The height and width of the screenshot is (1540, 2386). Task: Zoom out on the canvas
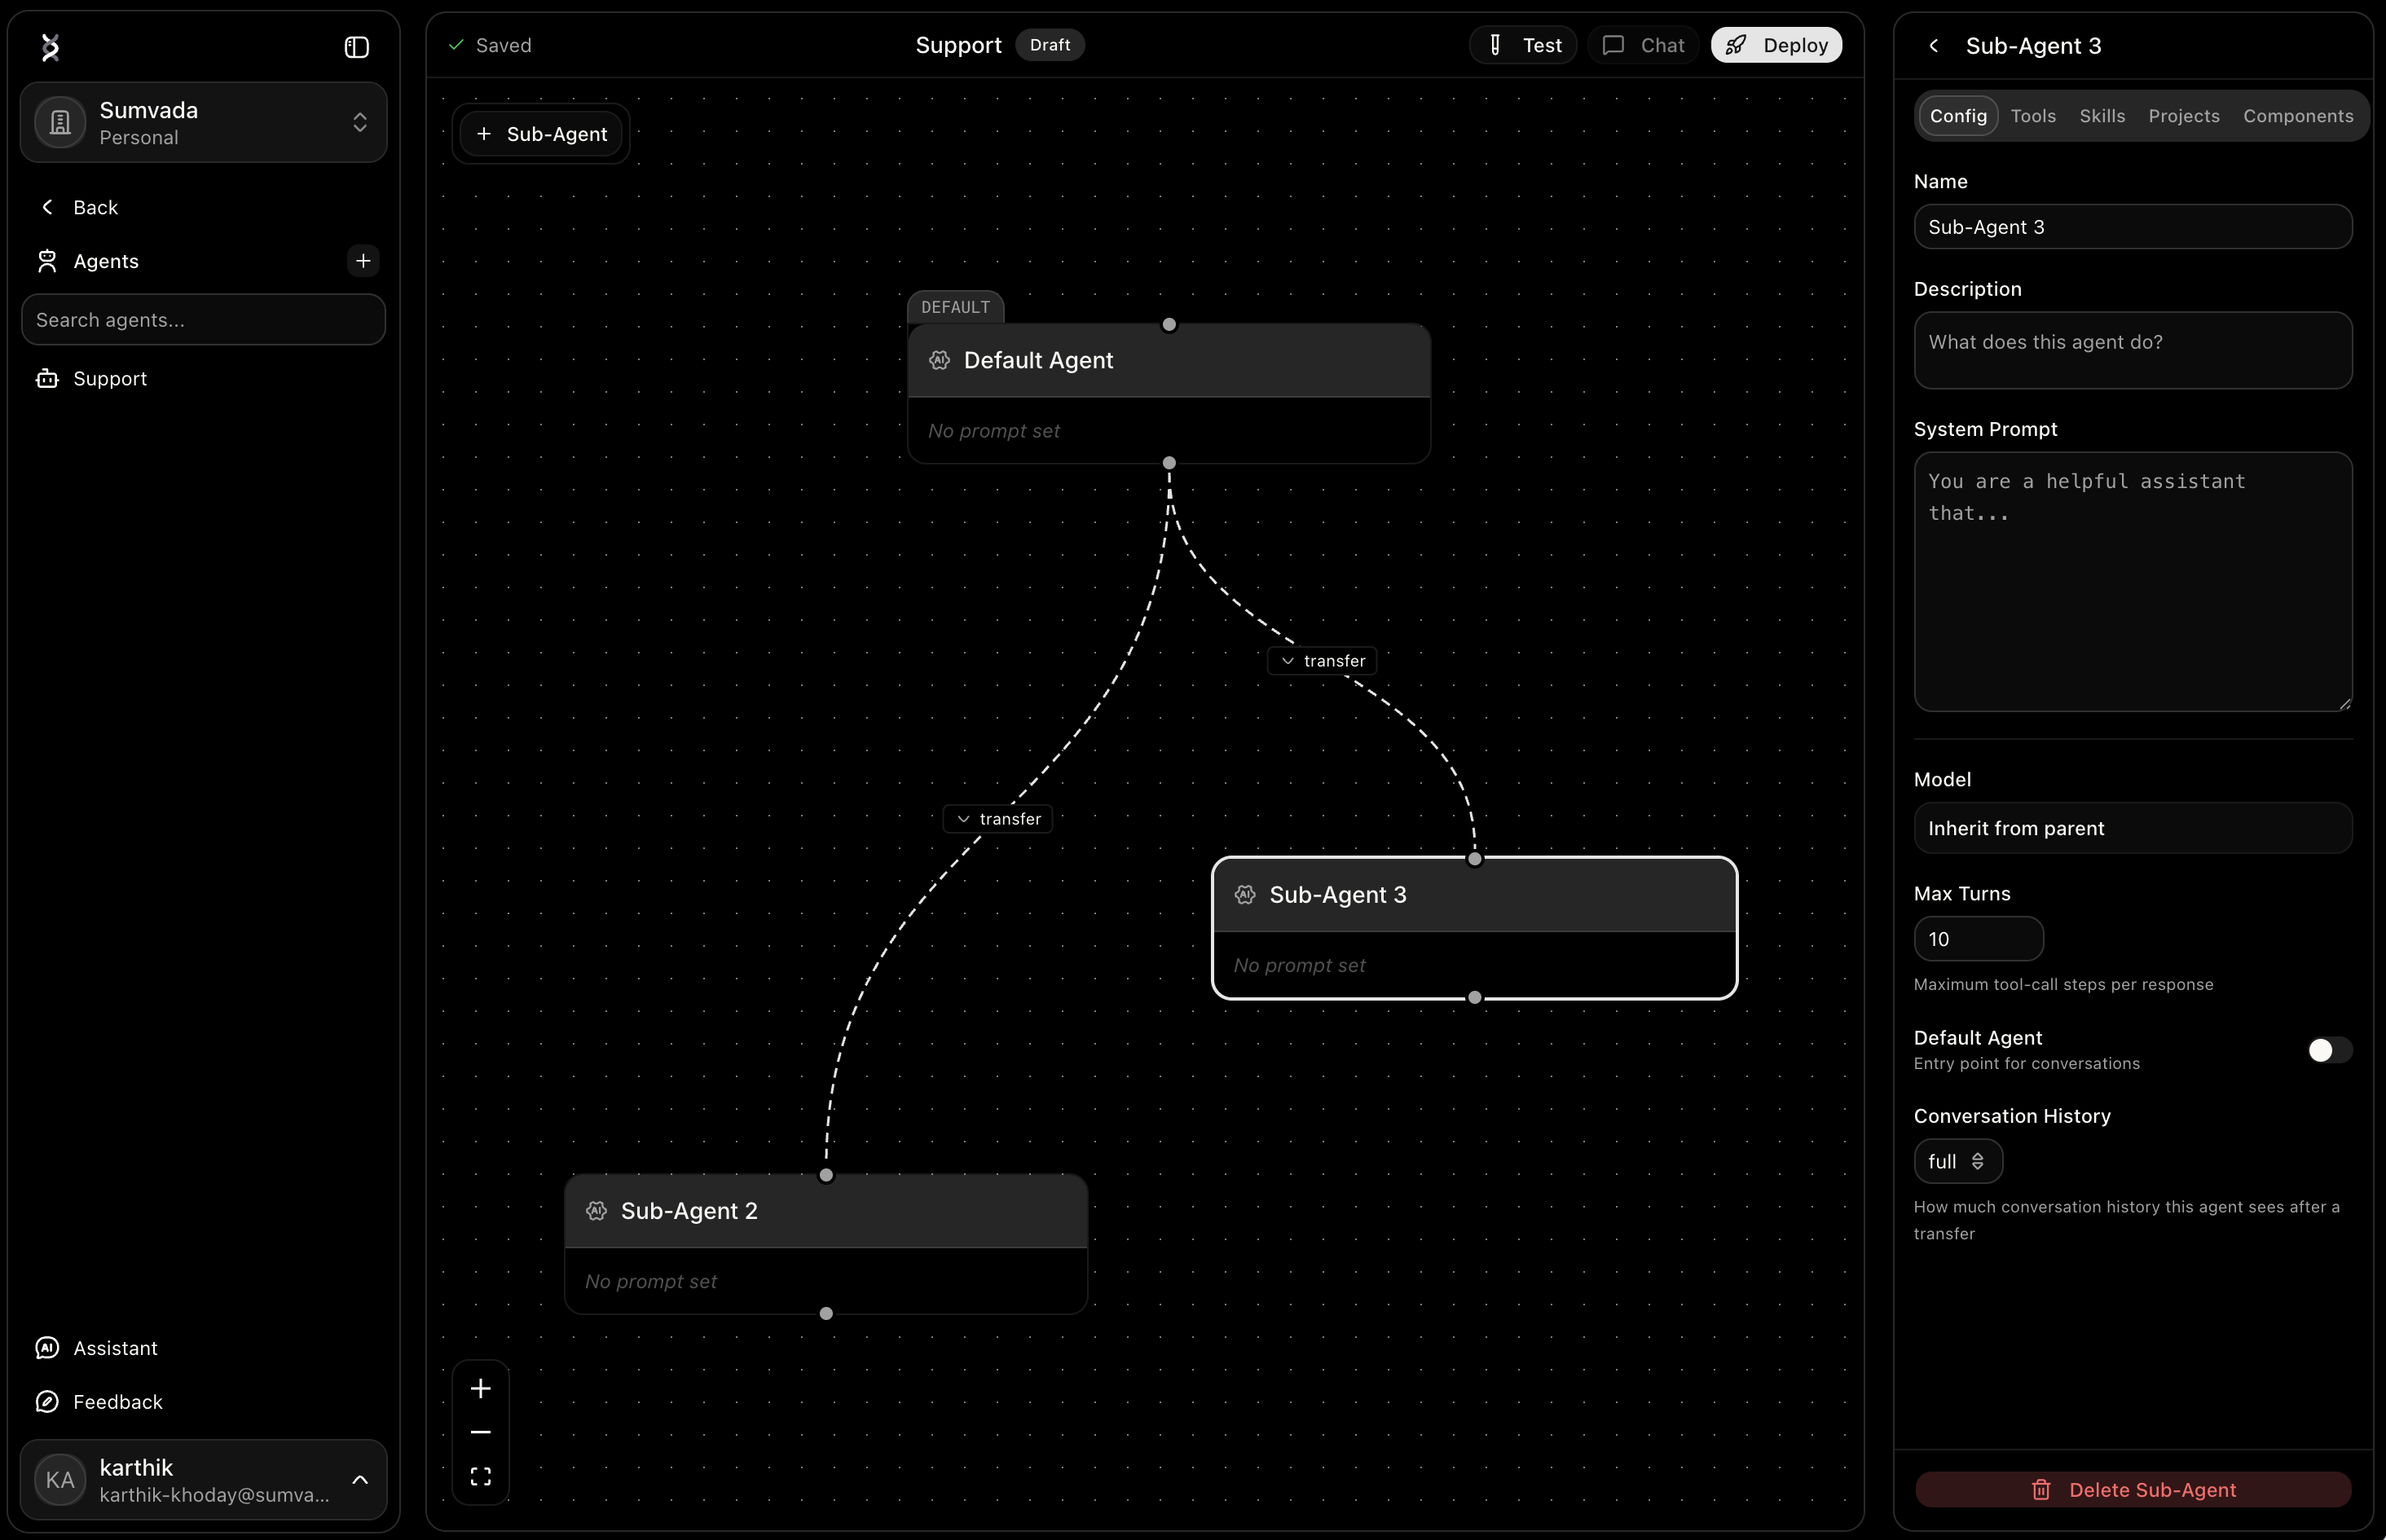(x=480, y=1433)
